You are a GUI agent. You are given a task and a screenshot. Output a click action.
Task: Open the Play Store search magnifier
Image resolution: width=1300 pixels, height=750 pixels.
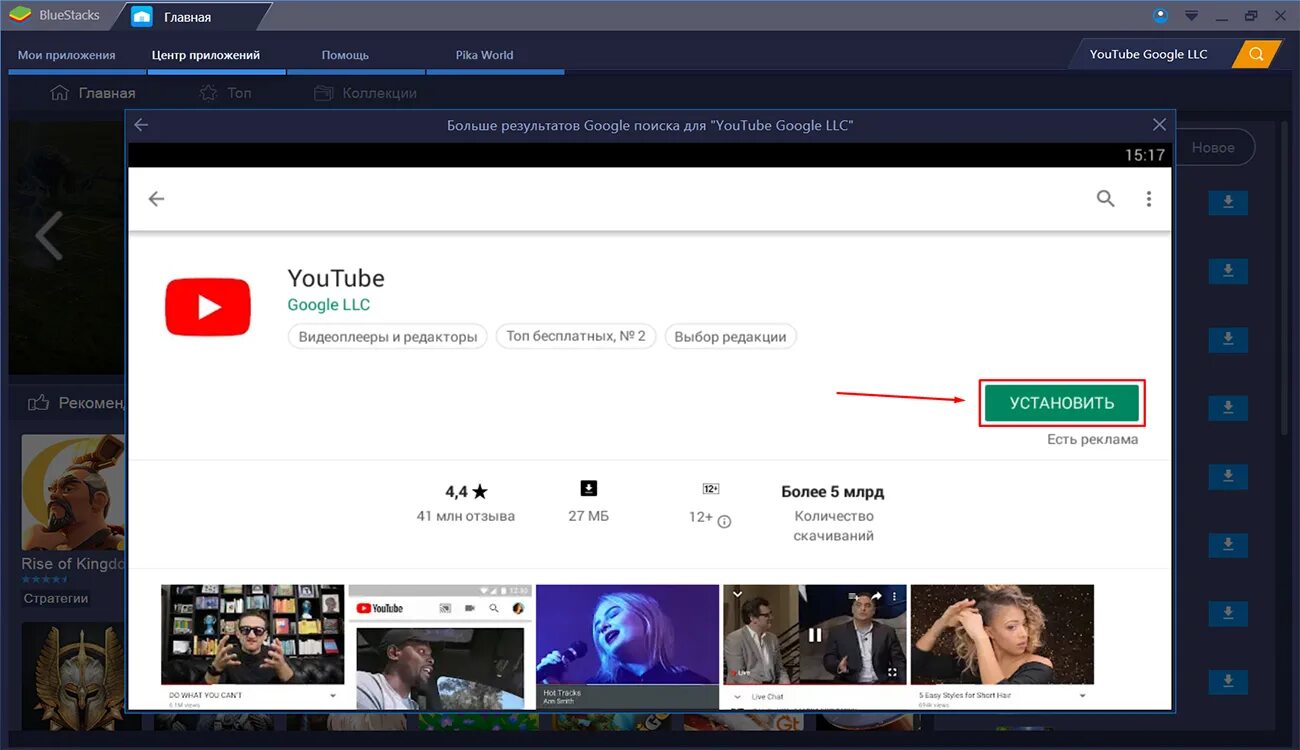[x=1105, y=199]
